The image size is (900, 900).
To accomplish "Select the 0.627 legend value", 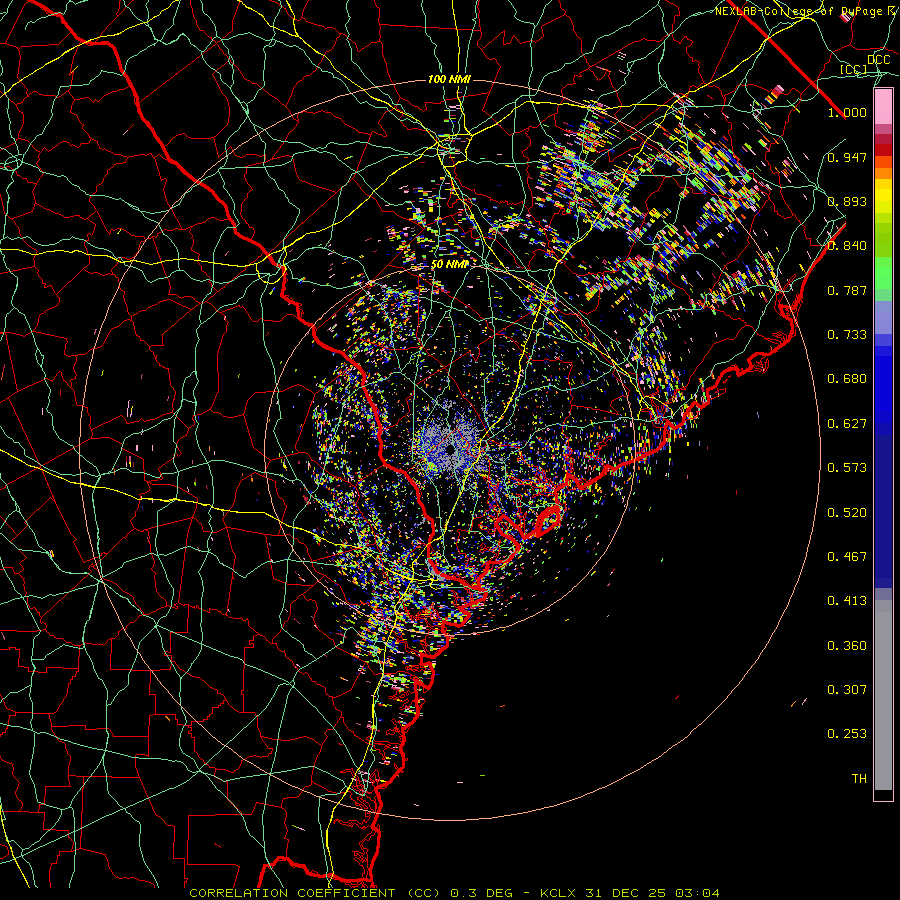I will (x=847, y=424).
